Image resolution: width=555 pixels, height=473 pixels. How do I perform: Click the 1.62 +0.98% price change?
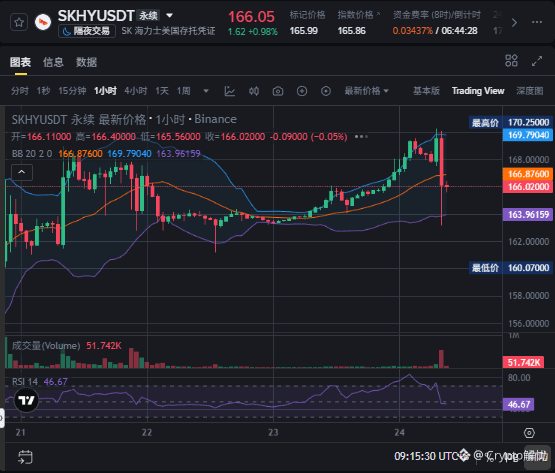click(252, 32)
